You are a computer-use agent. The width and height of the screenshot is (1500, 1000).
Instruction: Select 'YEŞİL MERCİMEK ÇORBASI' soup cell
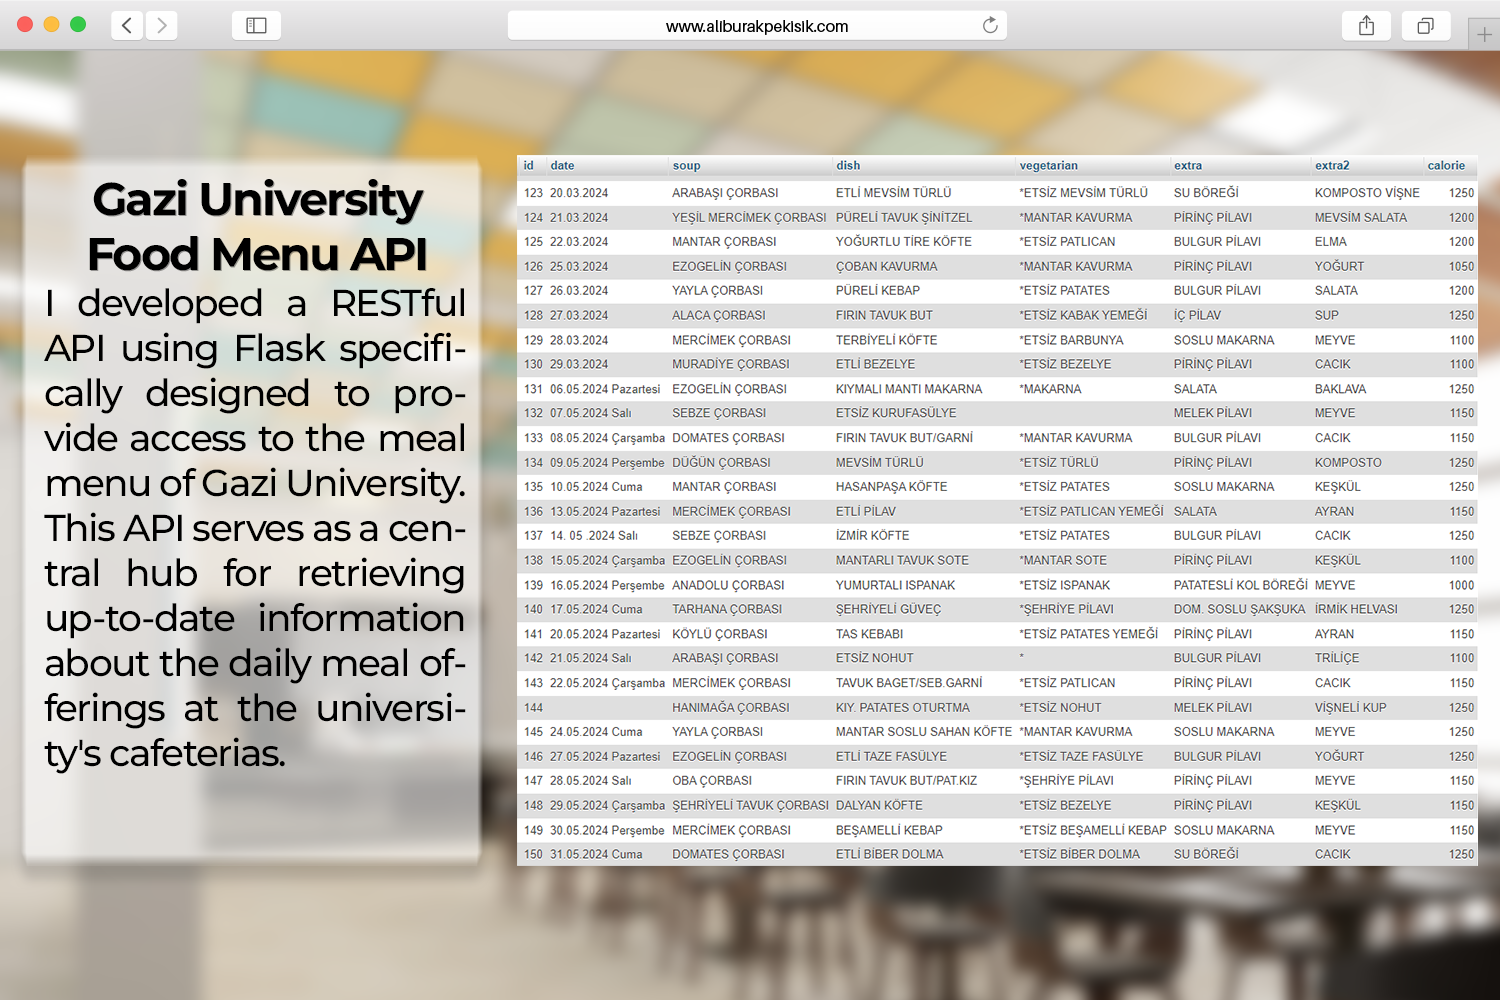tap(749, 218)
